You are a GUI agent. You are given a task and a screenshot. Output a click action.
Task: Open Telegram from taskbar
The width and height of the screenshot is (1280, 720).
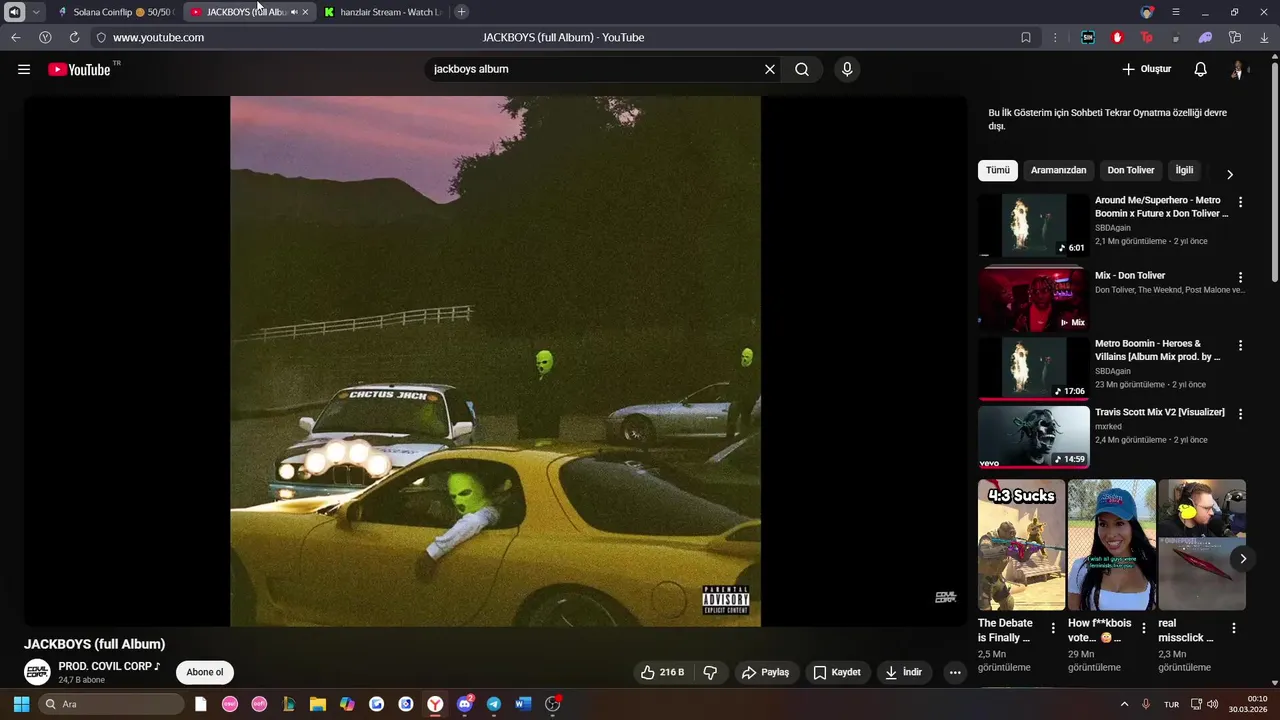pyautogui.click(x=494, y=704)
